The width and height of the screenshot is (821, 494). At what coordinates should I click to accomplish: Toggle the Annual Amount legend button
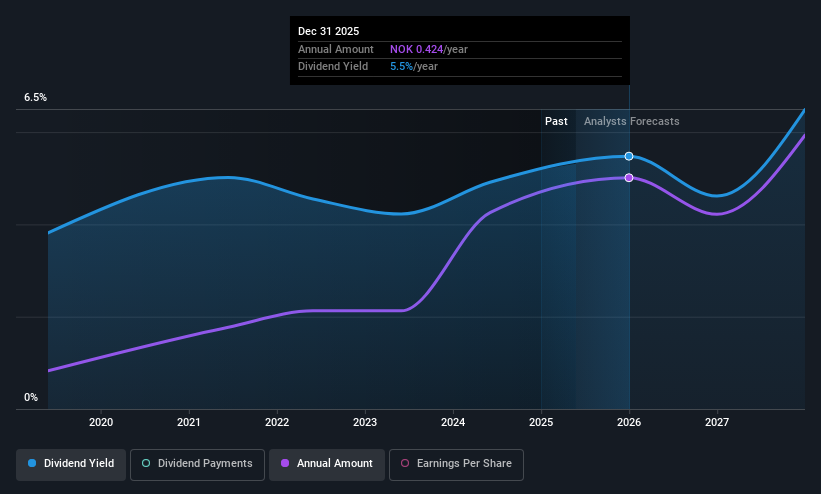[327, 465]
